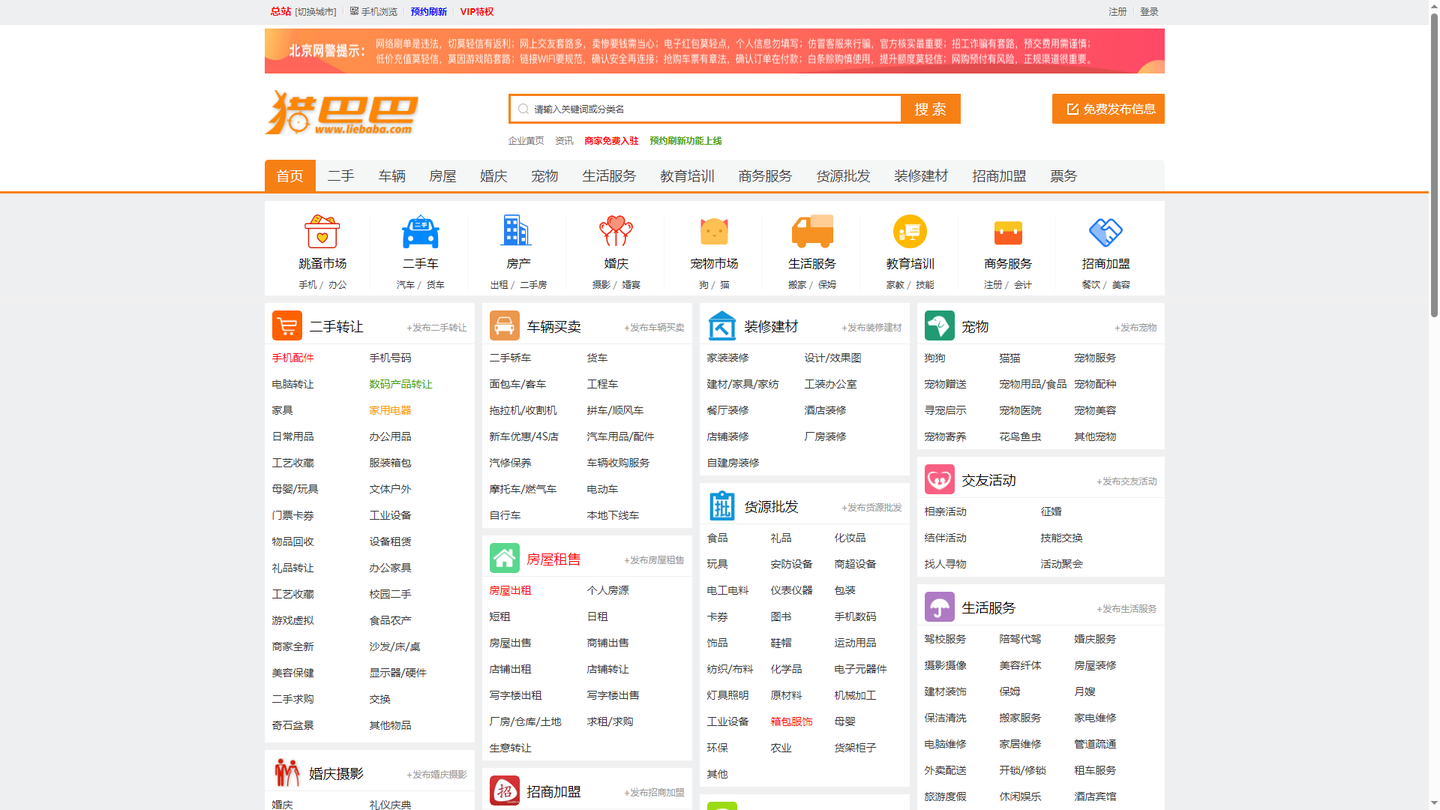Click the 车辆买卖 car section icon
Screen dimensions: 1440x810
pyautogui.click(x=504, y=326)
